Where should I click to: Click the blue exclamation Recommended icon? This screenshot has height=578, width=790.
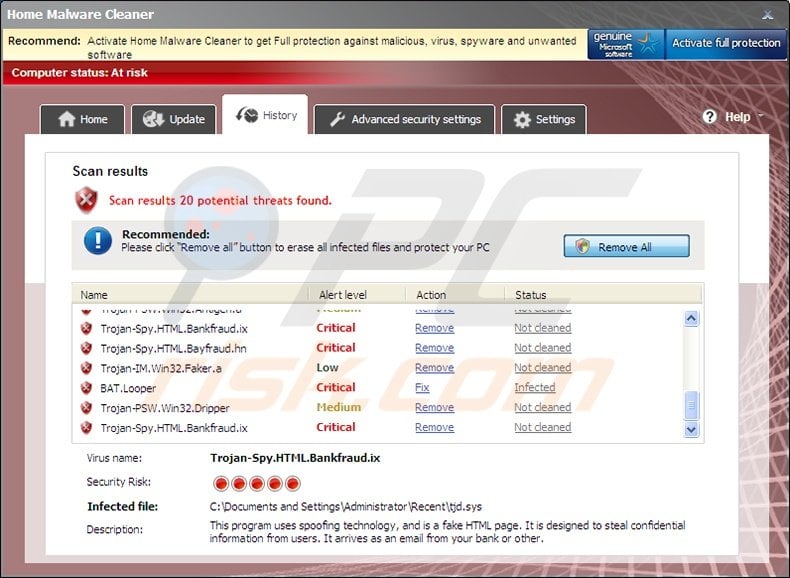[98, 241]
